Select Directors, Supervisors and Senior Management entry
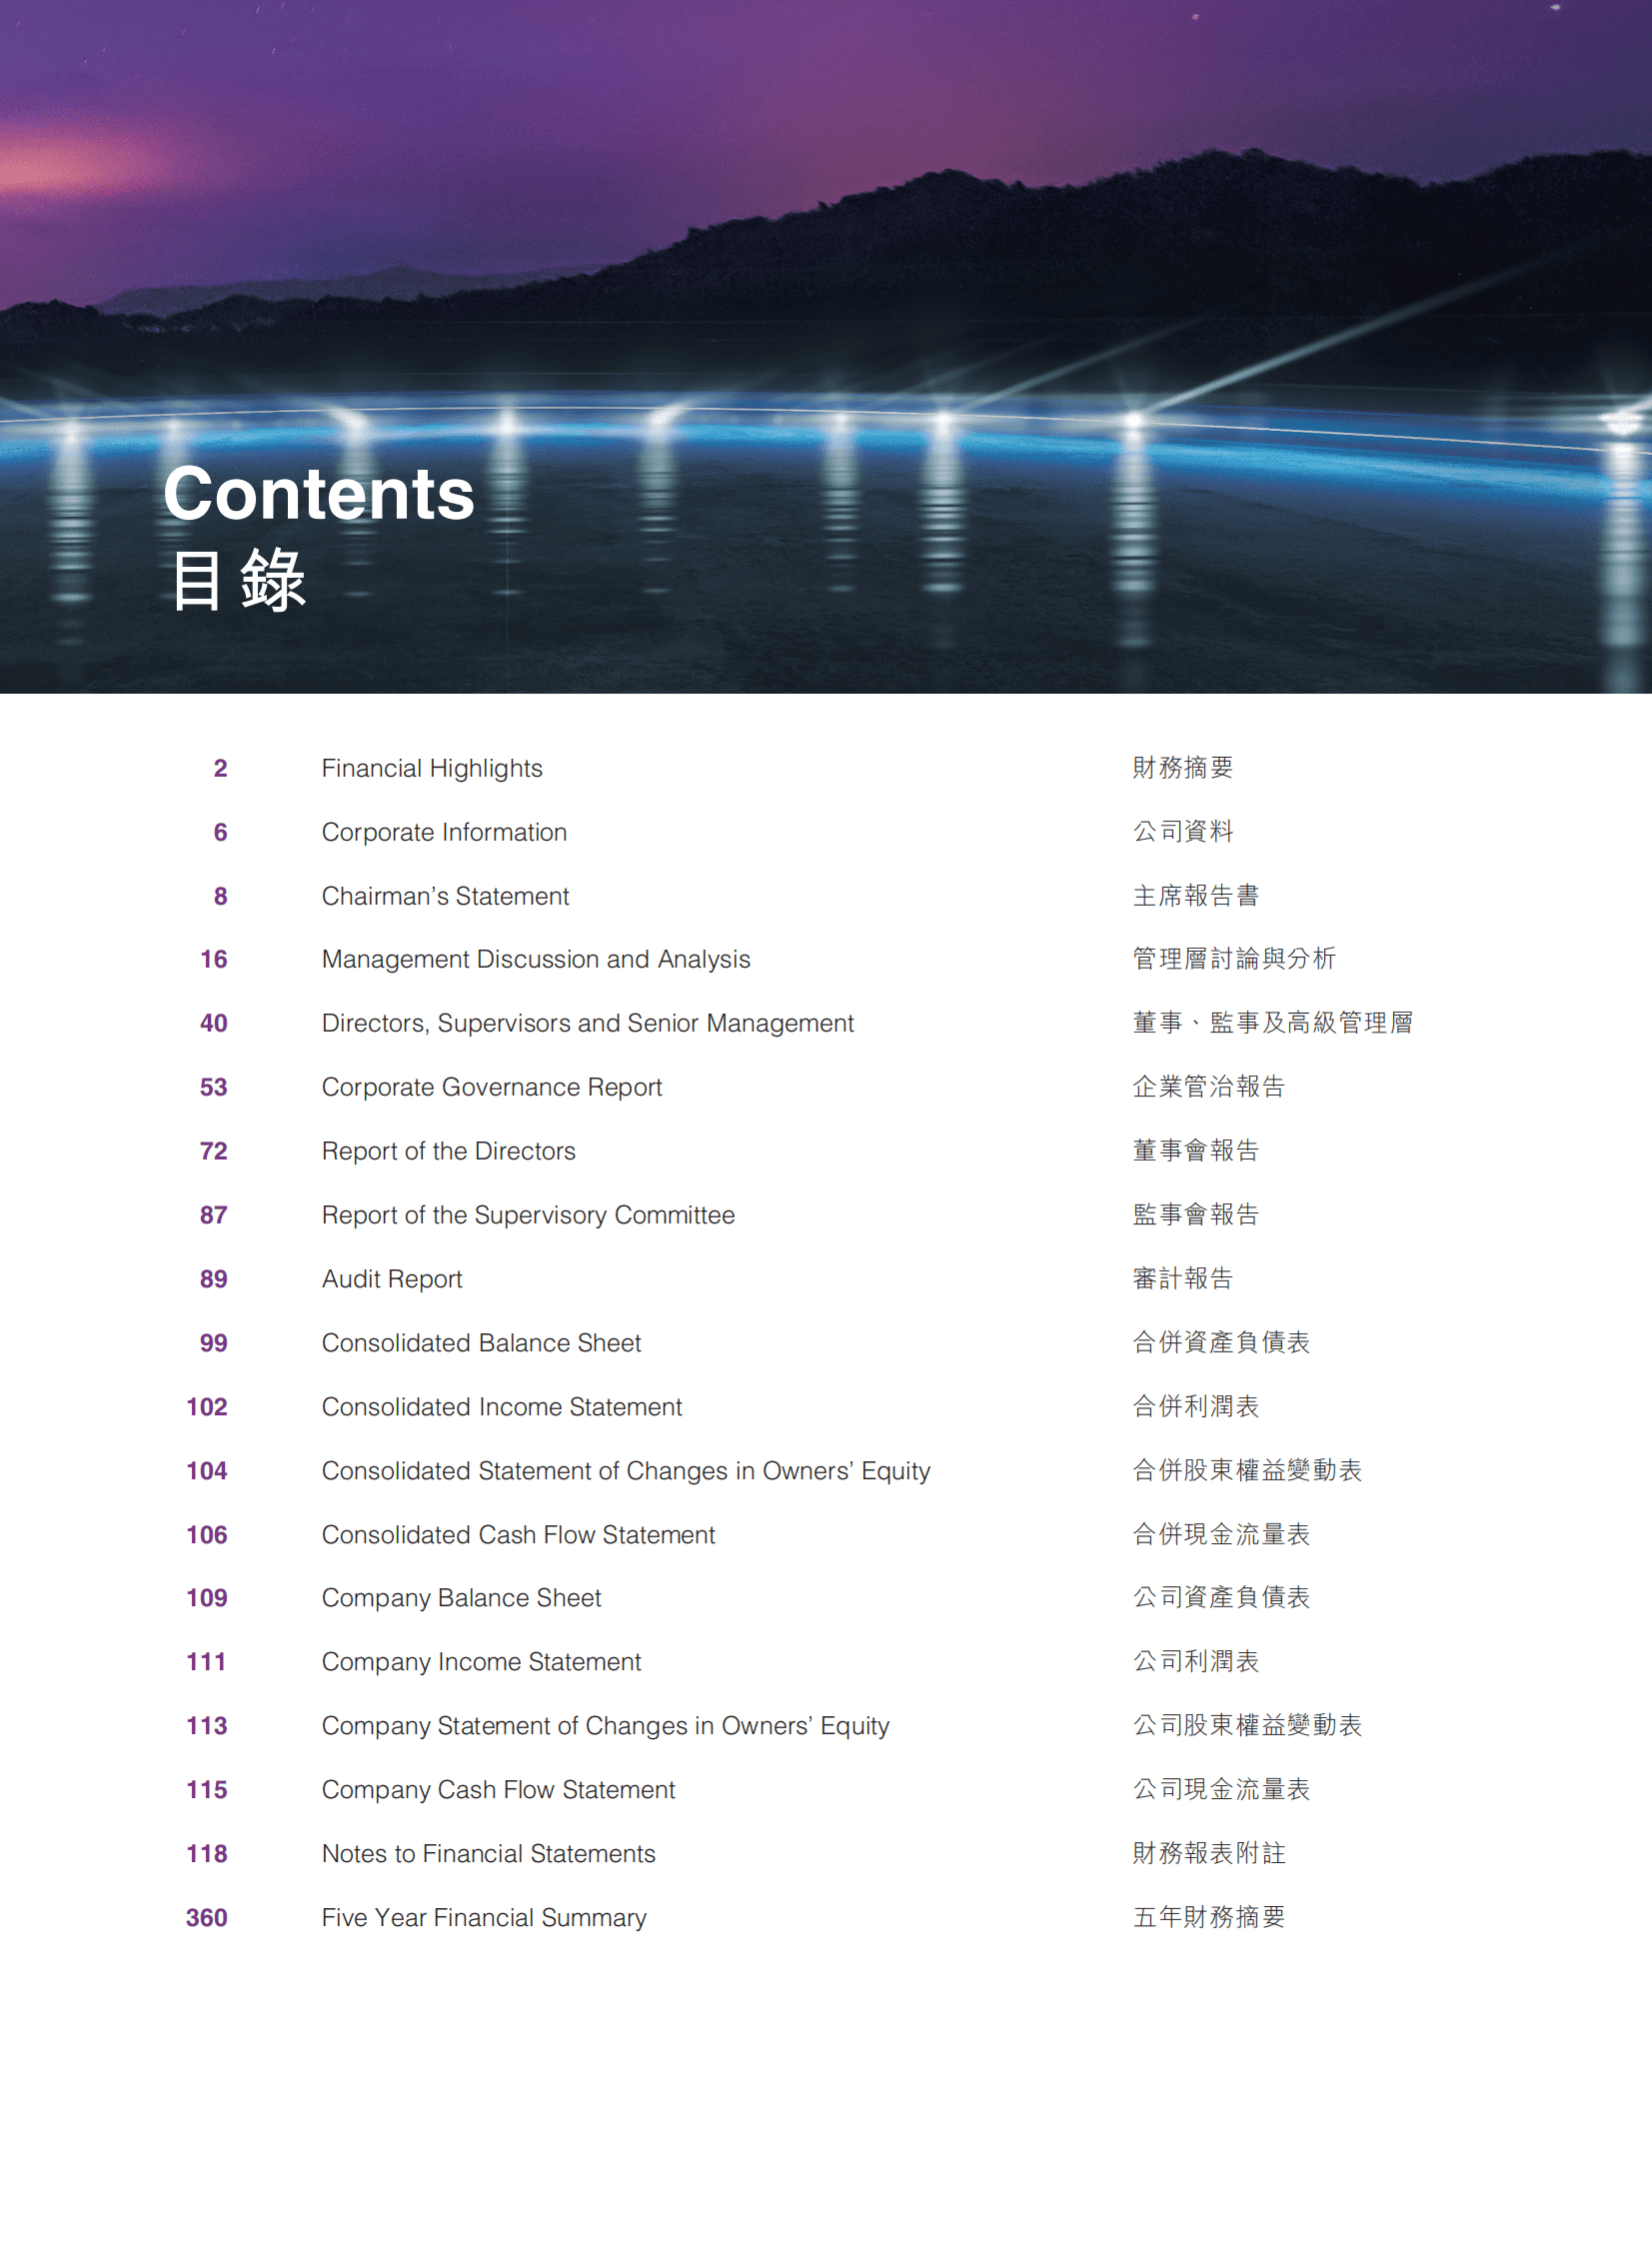 click(588, 1023)
